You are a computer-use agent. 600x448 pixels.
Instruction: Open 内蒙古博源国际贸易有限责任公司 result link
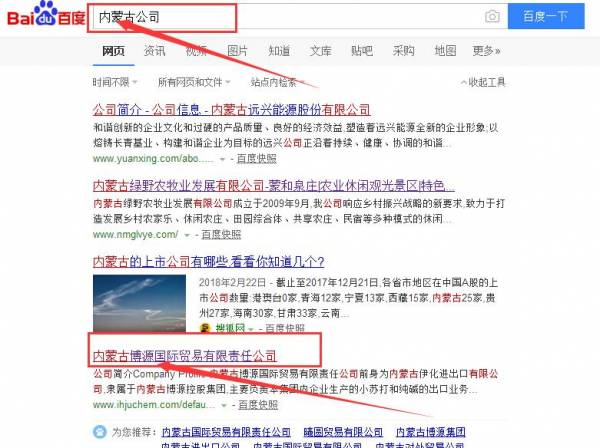184,356
